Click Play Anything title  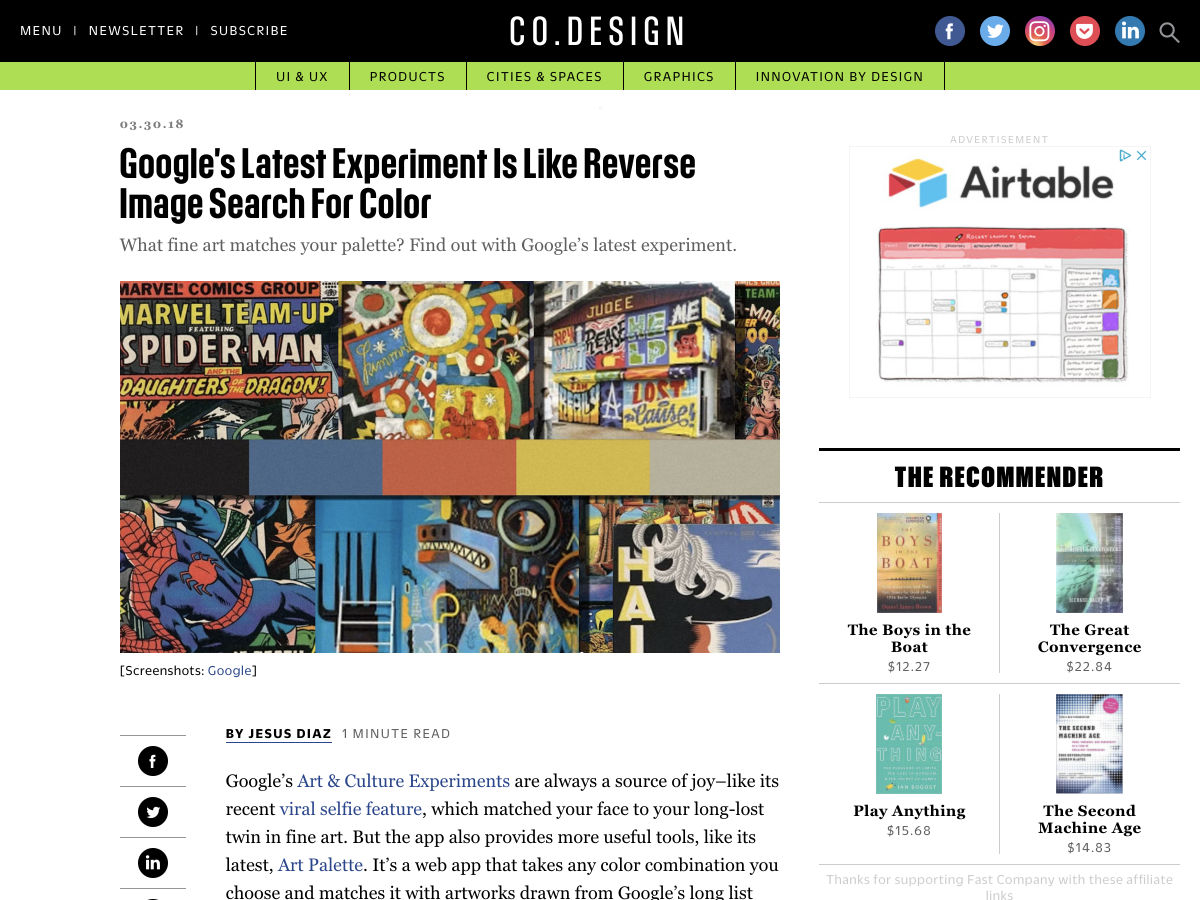click(x=909, y=811)
